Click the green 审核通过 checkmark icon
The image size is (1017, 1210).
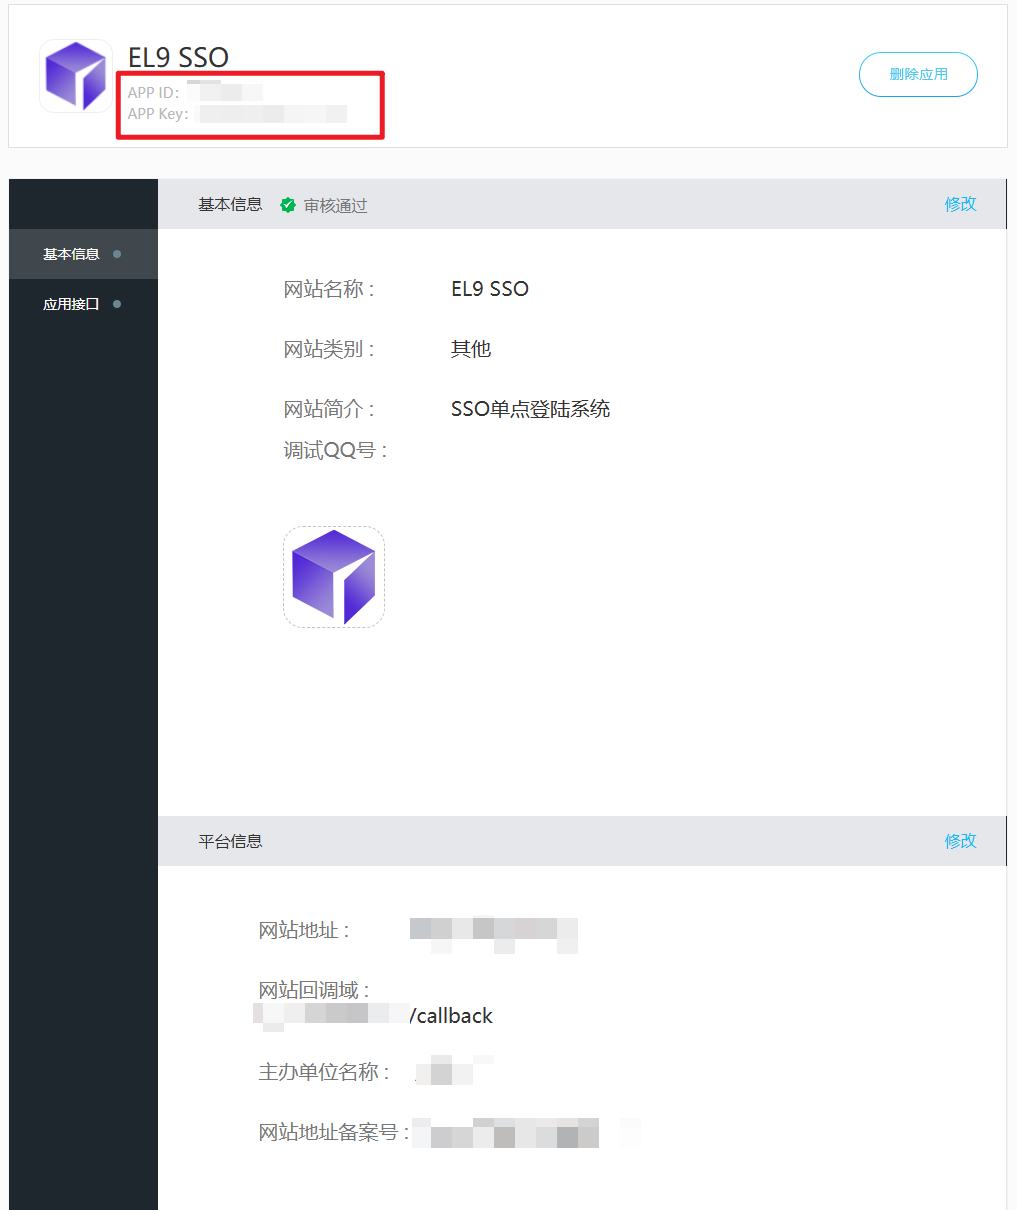tap(288, 205)
